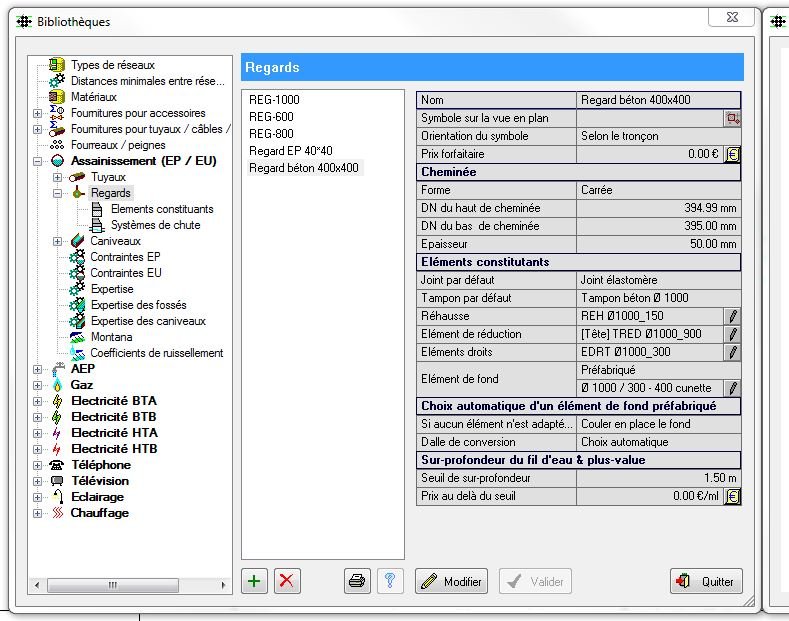Viewport: 789px width, 621px height.
Task: Click the help question mark icon
Action: click(390, 581)
